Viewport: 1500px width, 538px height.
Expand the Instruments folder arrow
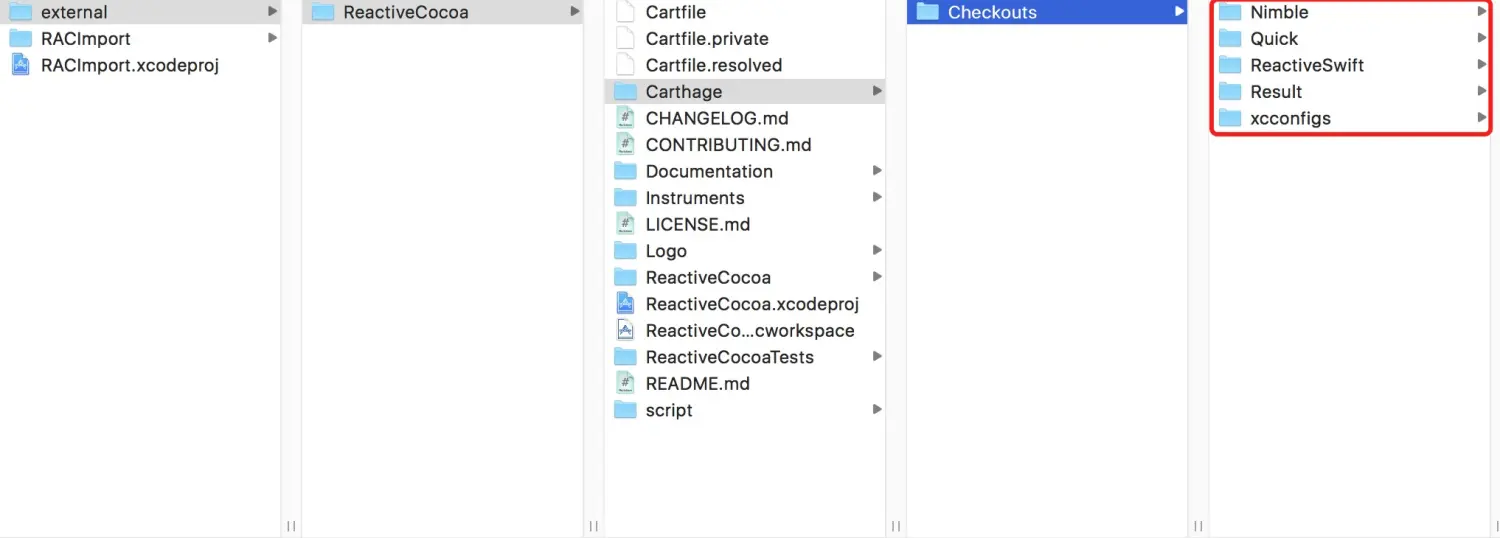877,197
